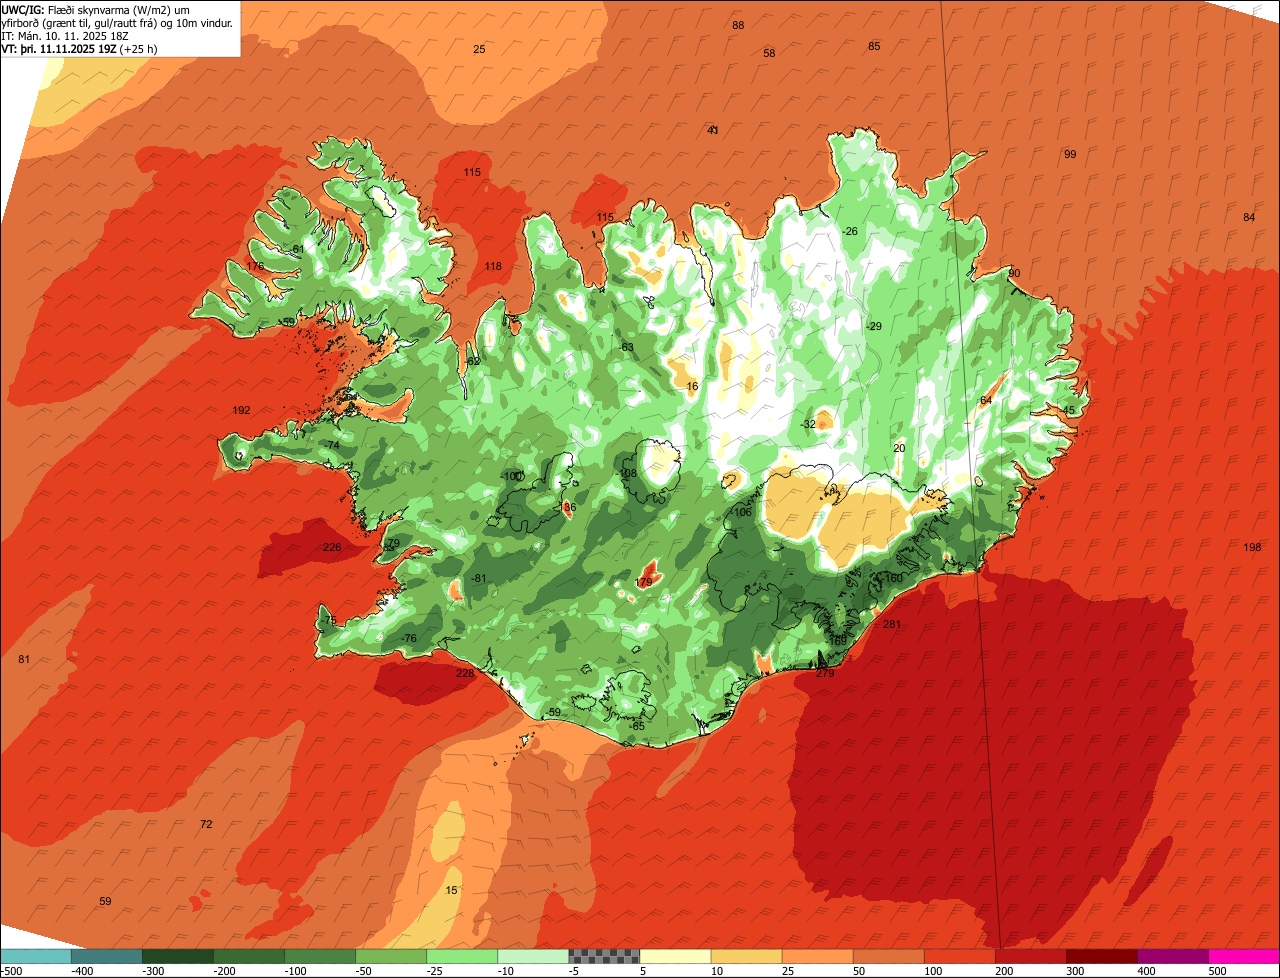This screenshot has height=978, width=1280.
Task: Select the dark maroon 300 to 400 swatch
Action: 1101,956
